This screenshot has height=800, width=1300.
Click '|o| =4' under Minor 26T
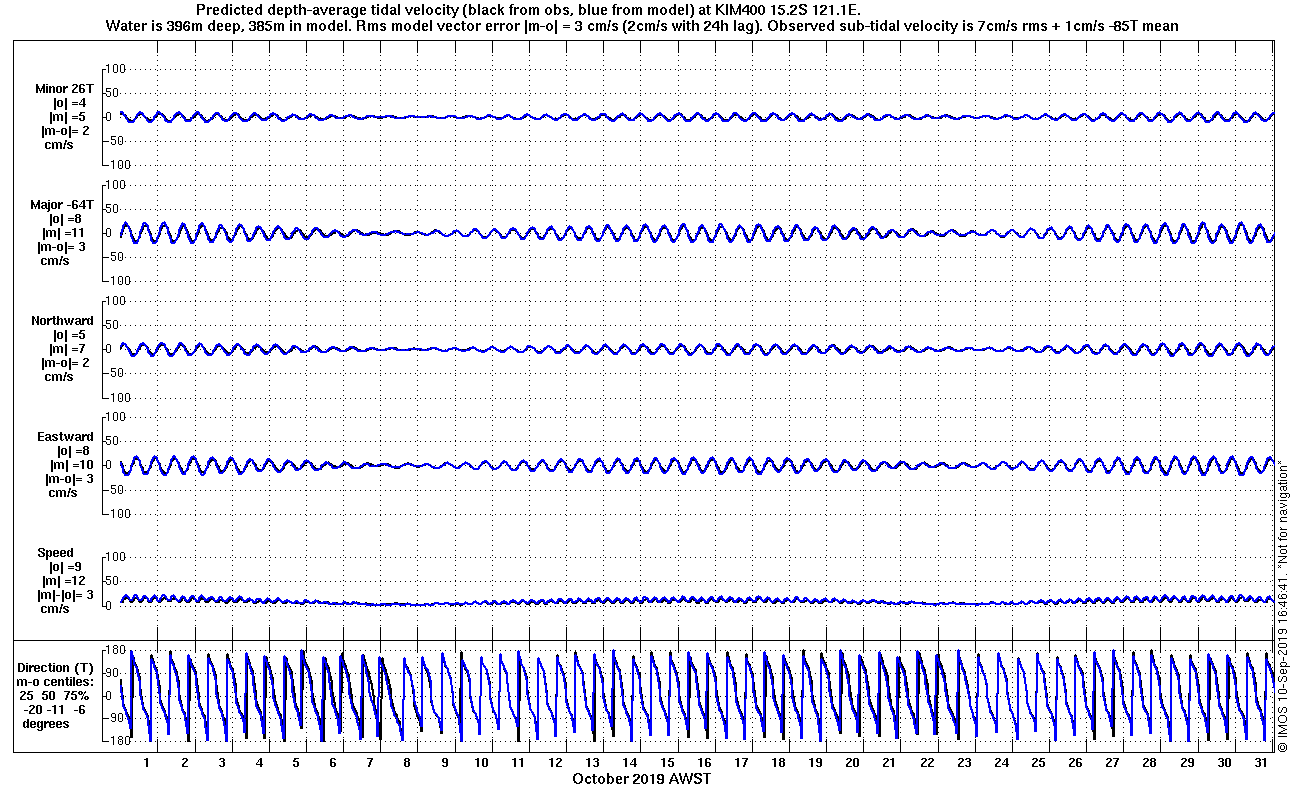pos(69,103)
